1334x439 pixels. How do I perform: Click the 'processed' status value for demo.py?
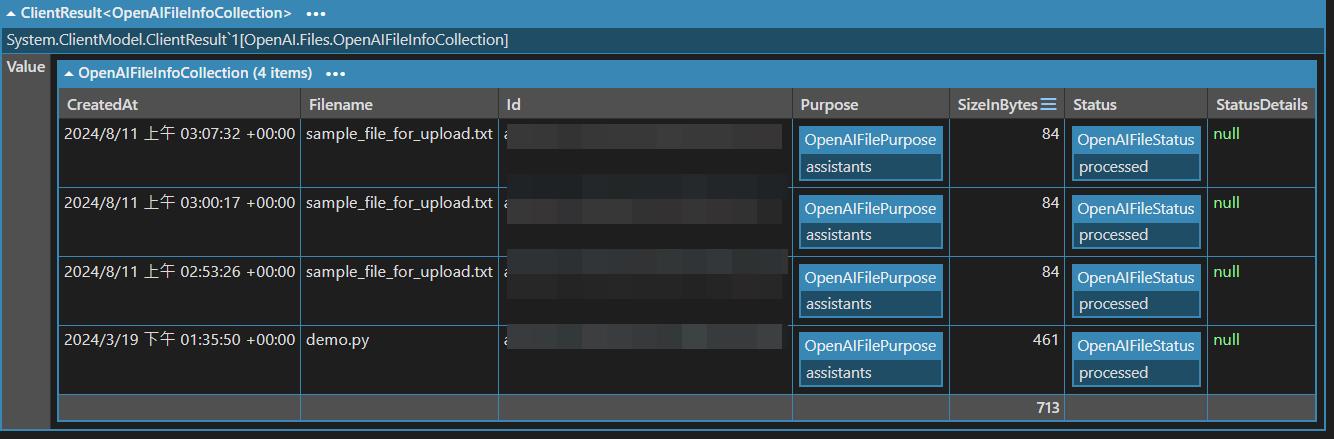pos(1113,373)
